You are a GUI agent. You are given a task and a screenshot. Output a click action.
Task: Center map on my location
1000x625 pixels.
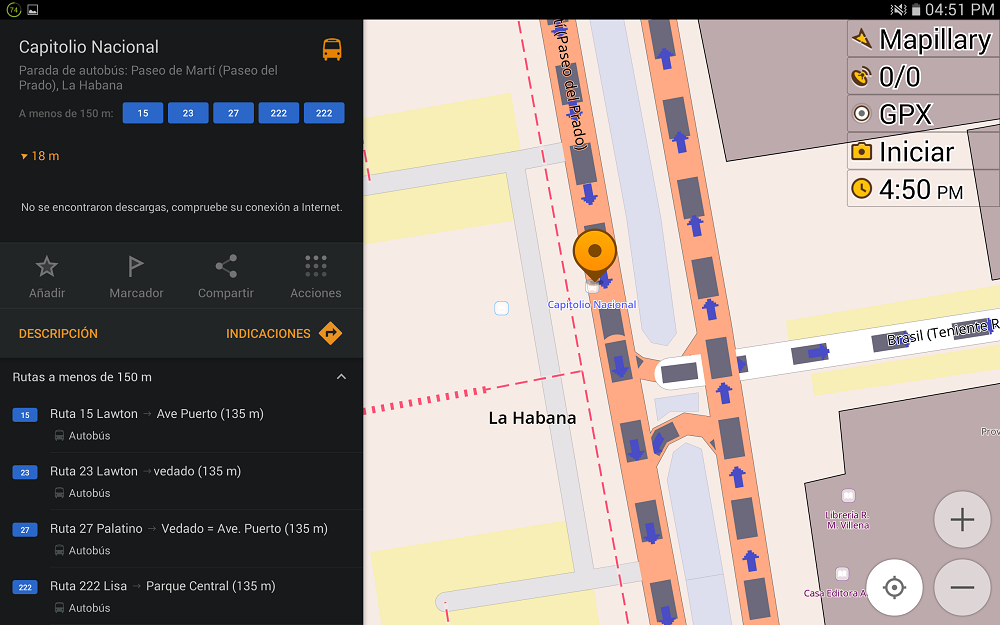[x=895, y=587]
